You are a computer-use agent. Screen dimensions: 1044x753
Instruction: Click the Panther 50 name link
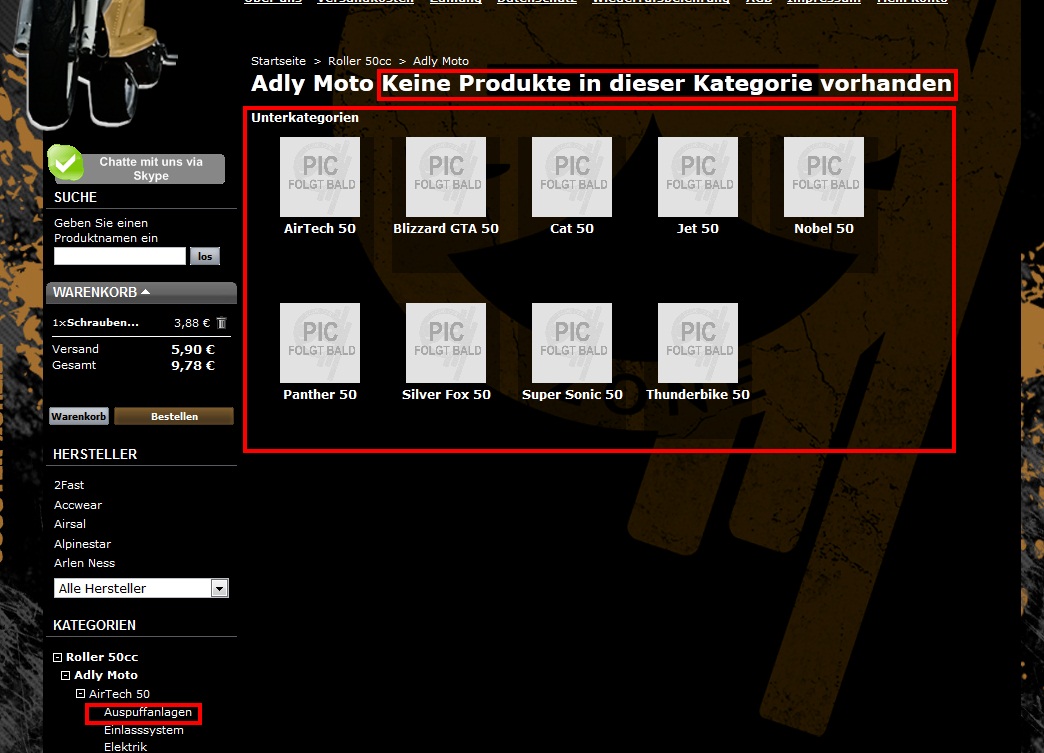tap(320, 394)
